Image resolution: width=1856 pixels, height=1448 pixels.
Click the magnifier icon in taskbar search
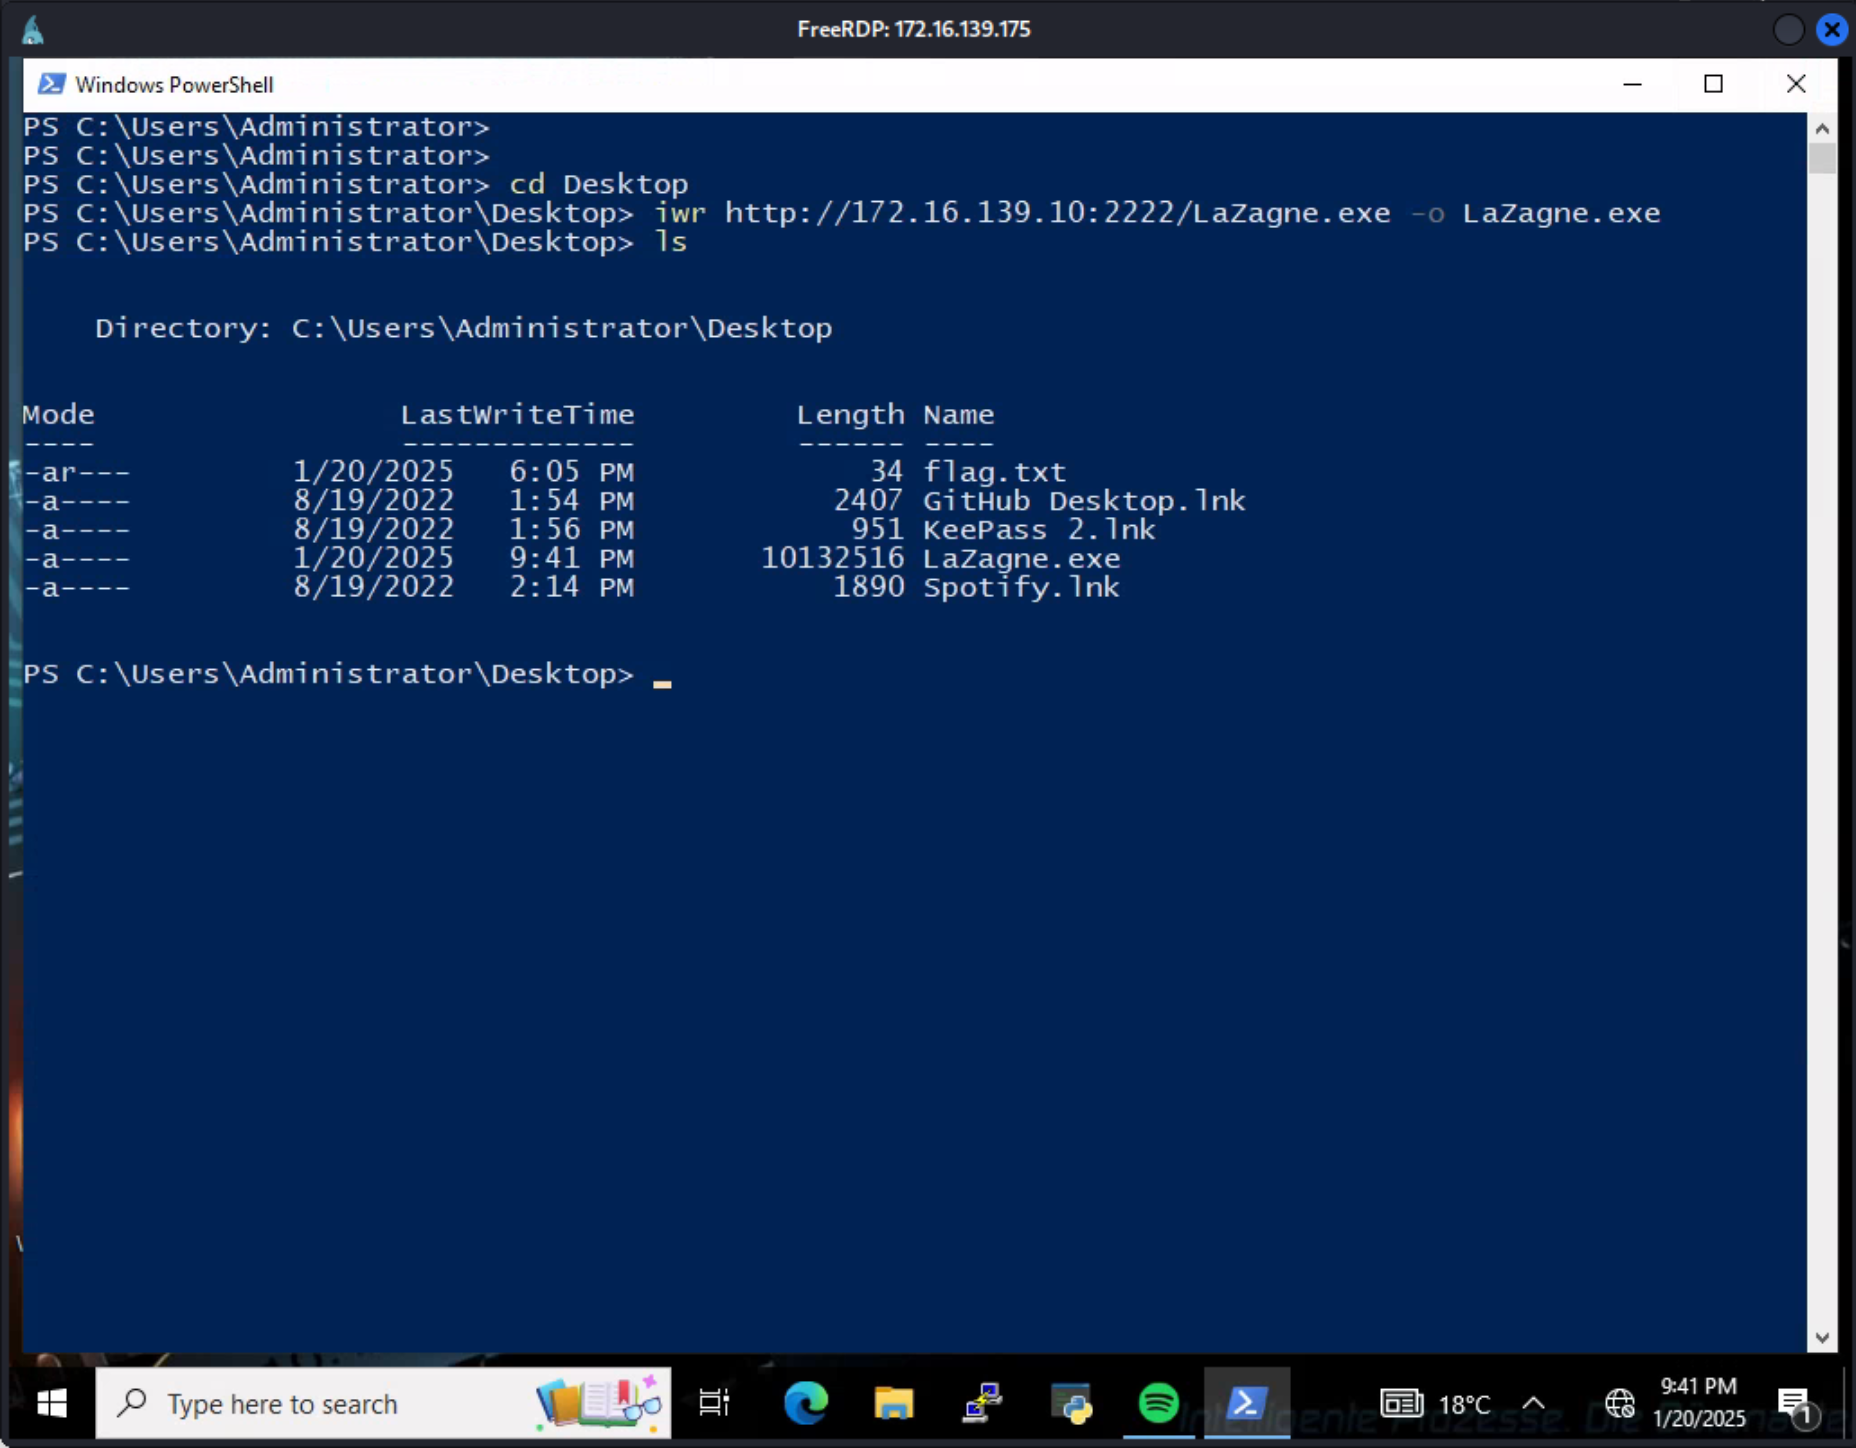click(131, 1403)
